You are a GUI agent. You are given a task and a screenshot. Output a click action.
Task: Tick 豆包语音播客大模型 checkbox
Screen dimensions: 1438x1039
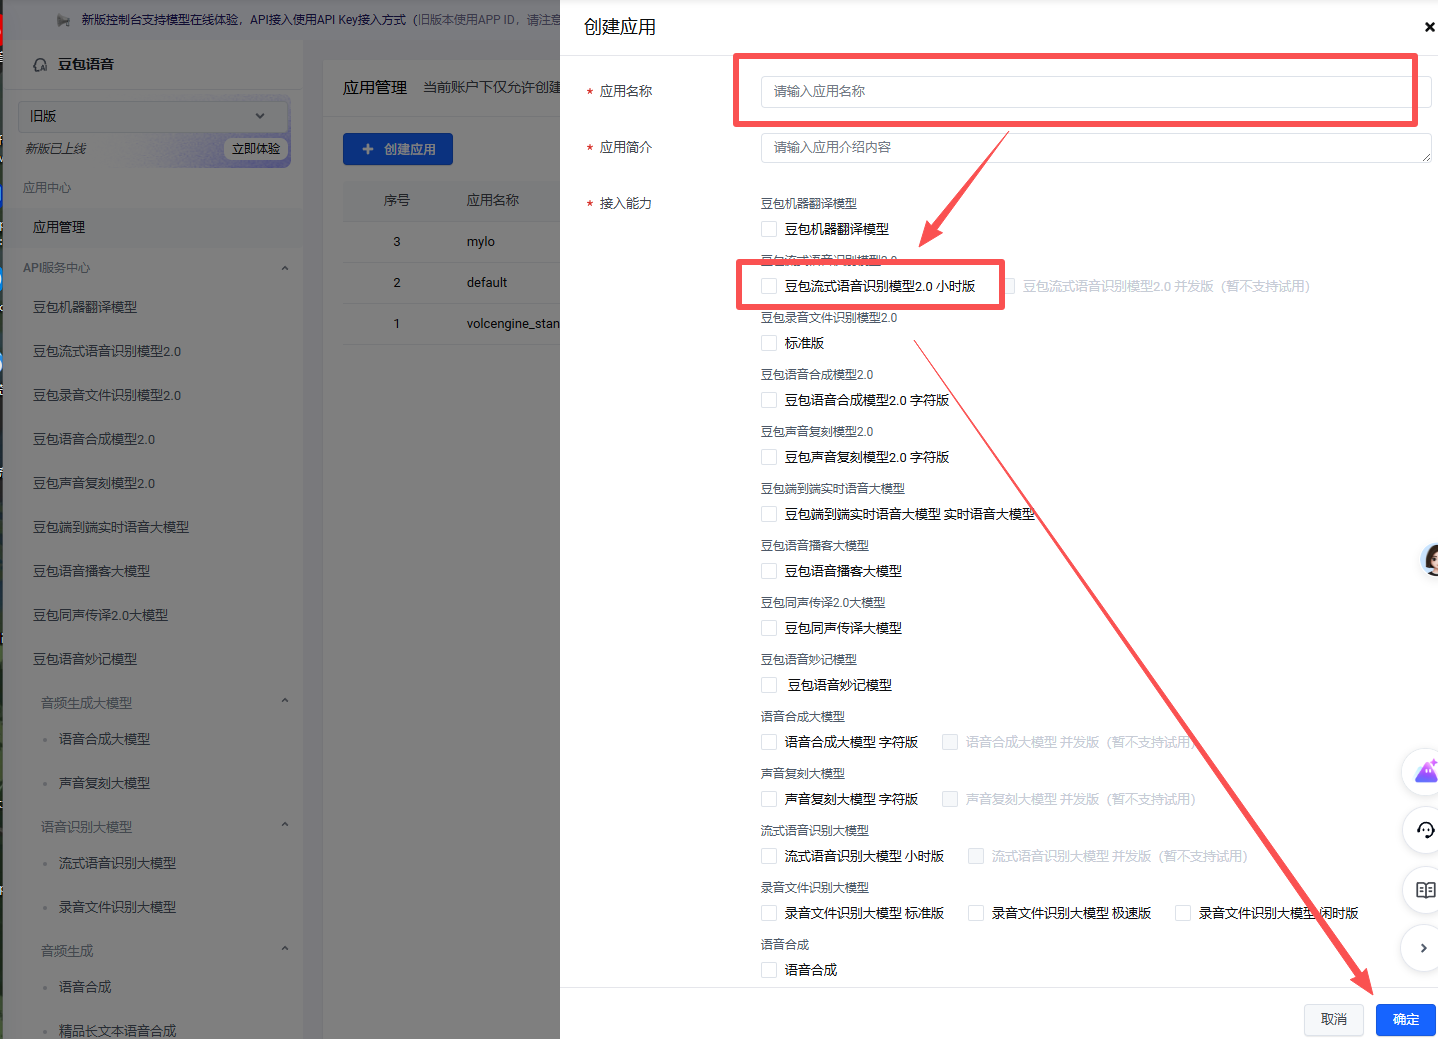pyautogui.click(x=769, y=571)
